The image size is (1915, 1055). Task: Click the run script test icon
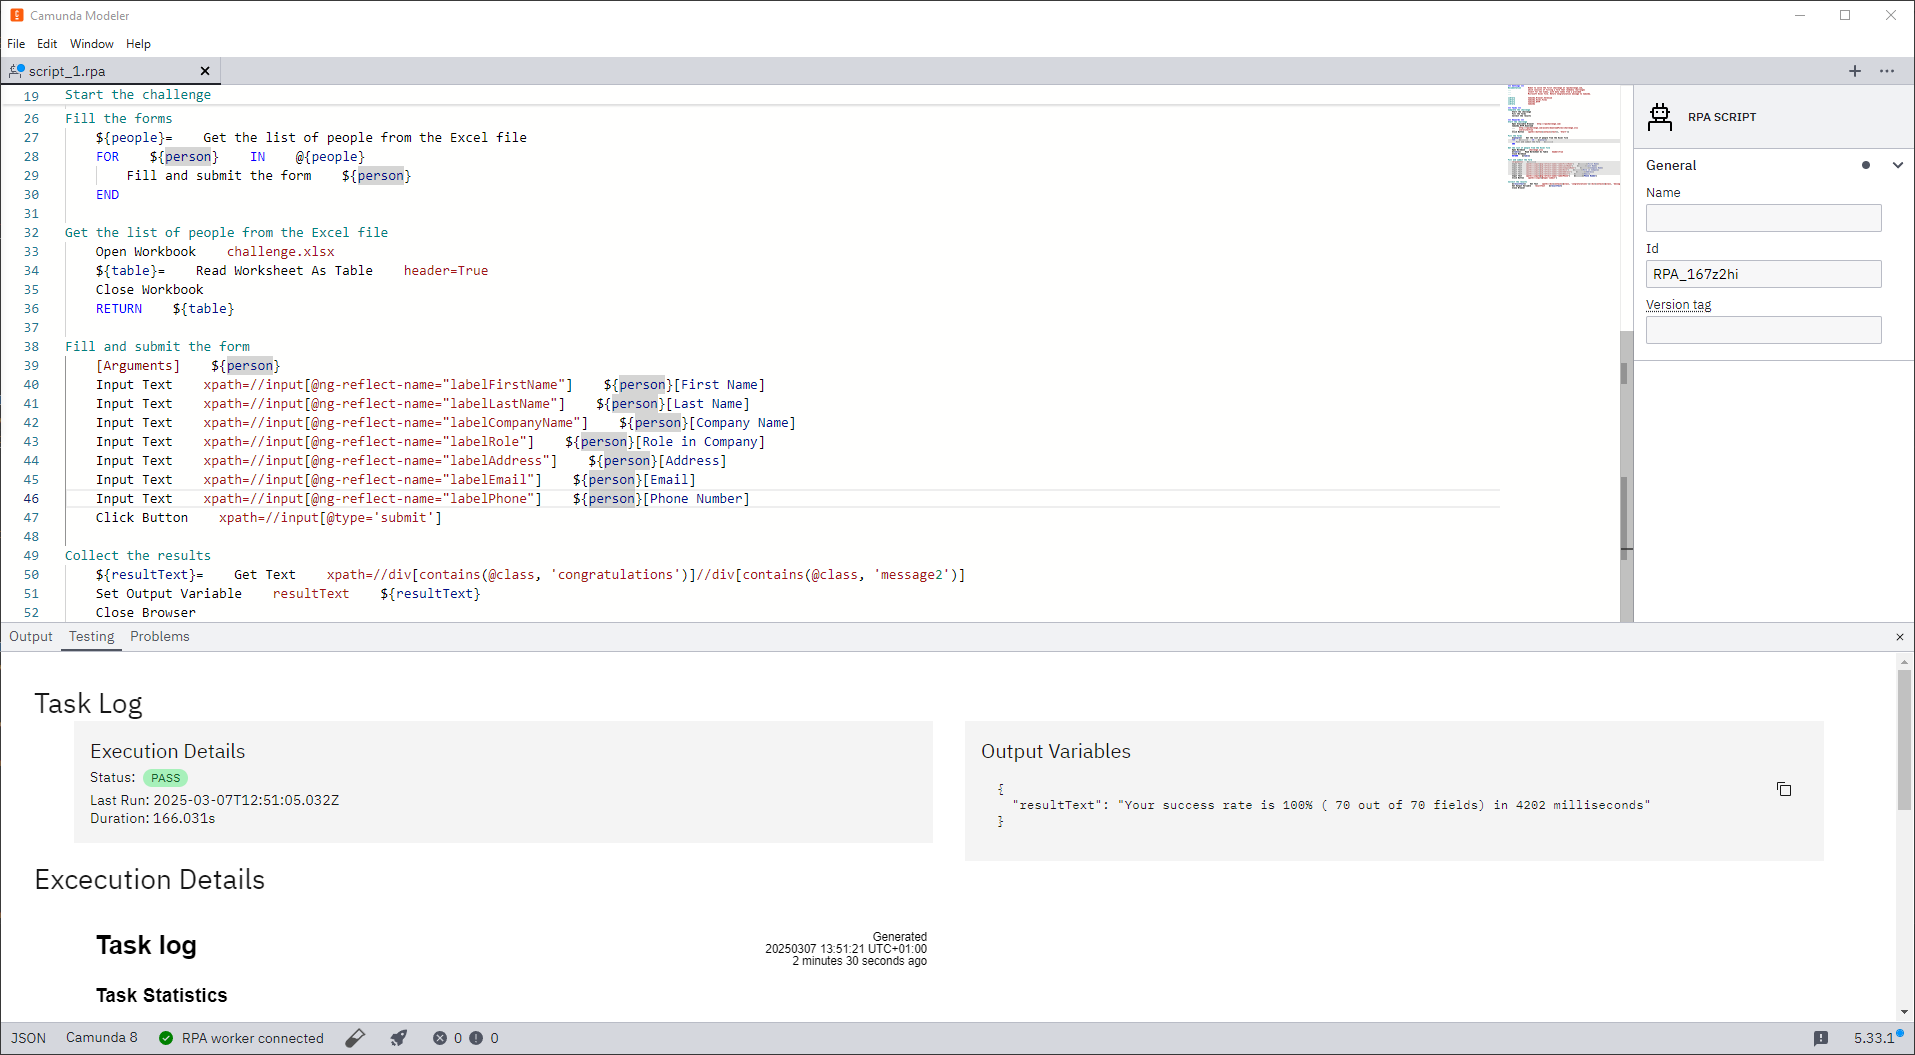tap(355, 1038)
